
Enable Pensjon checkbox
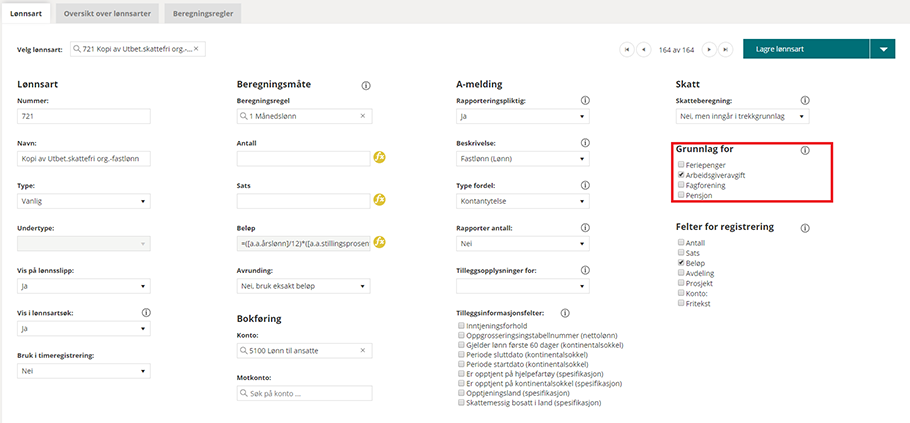[x=681, y=196]
